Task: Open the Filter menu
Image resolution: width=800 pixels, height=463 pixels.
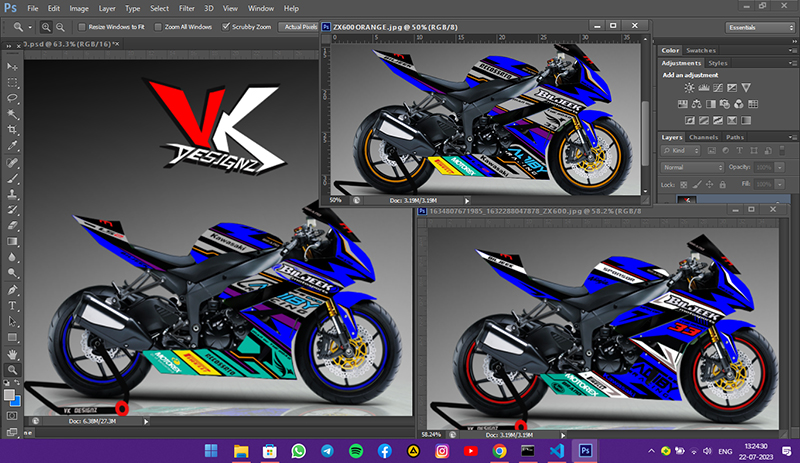Action: pos(186,8)
